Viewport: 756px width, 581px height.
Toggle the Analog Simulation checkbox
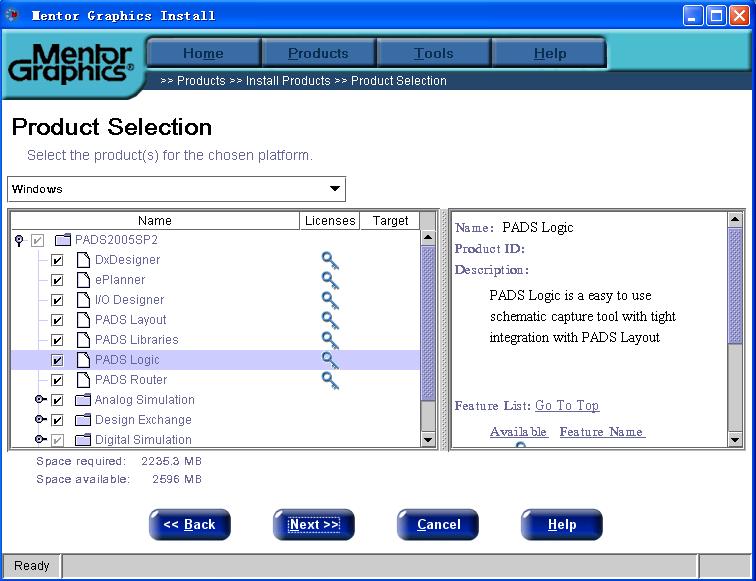(x=57, y=400)
